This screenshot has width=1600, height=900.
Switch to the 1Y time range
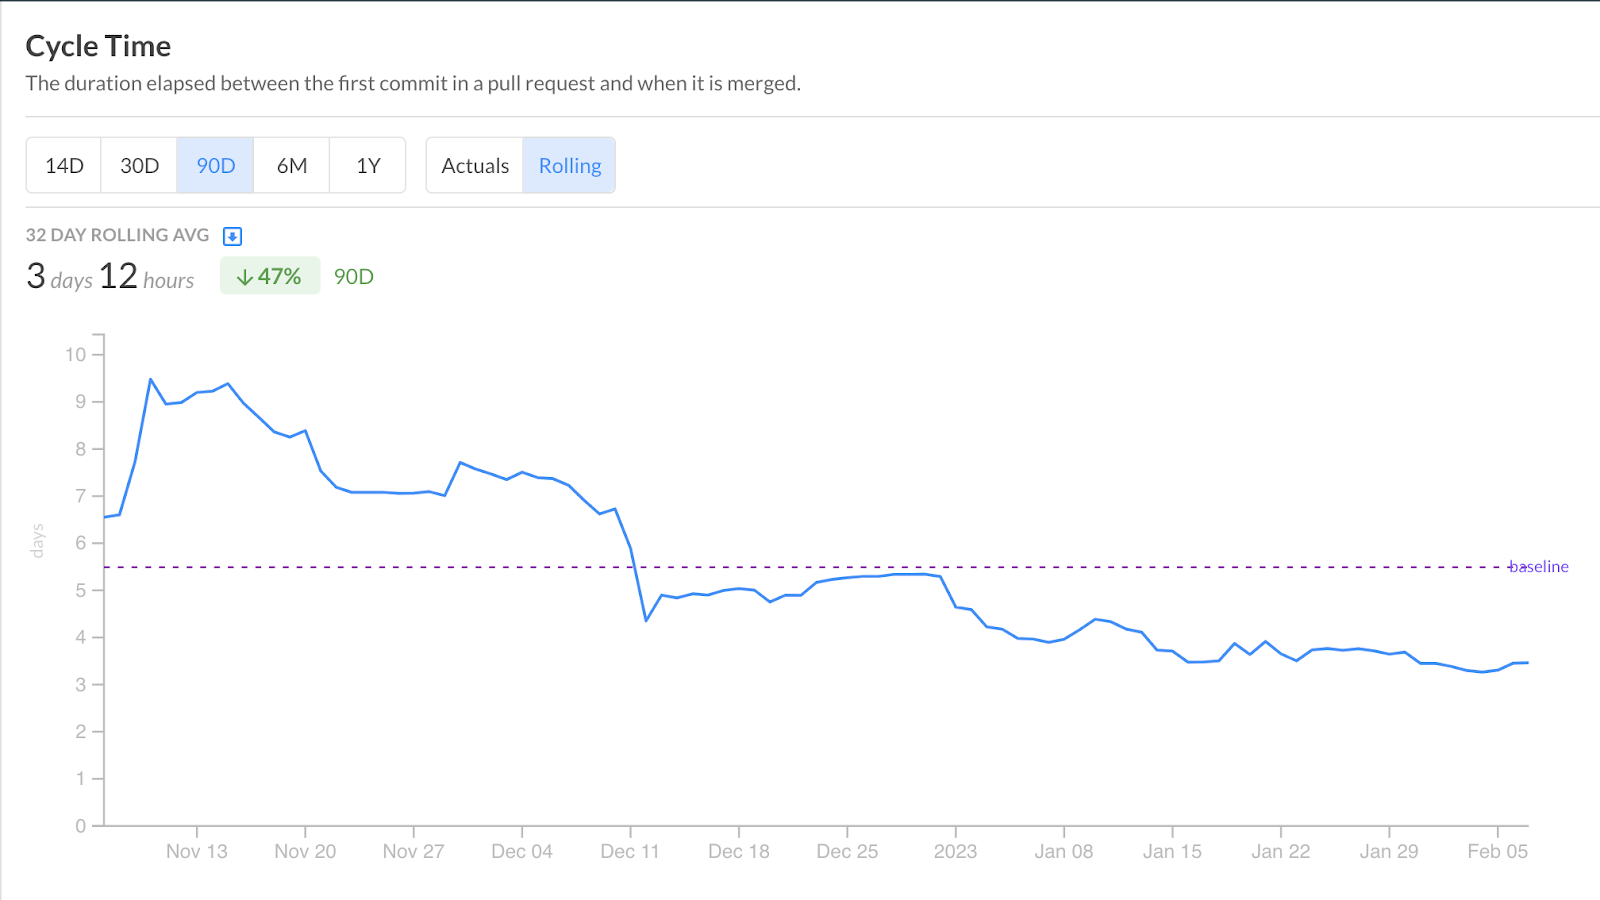point(368,166)
